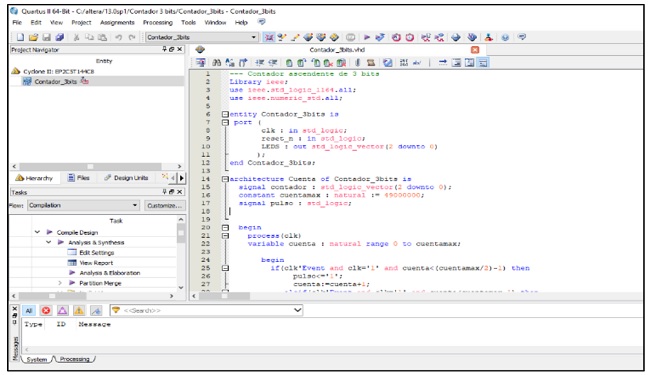This screenshot has height=375, width=650.
Task: Open the File menu
Action: click(x=17, y=22)
